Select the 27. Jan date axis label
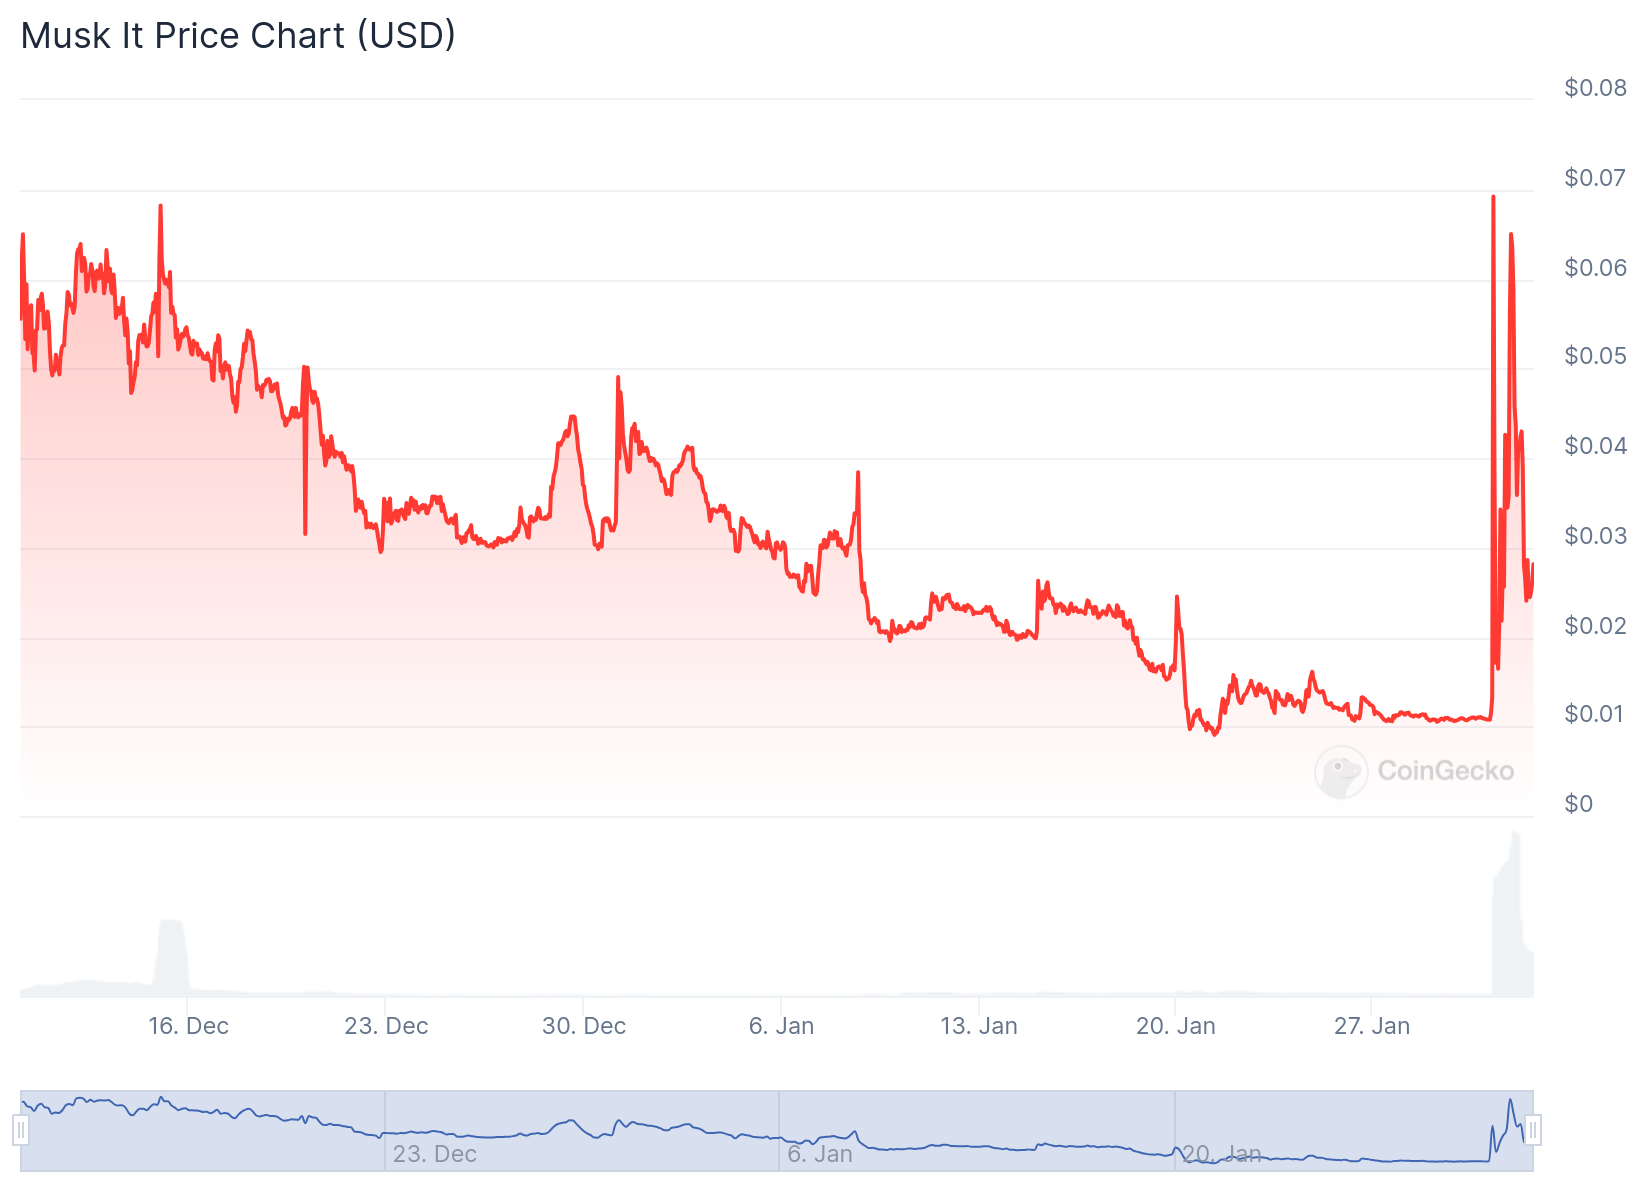This screenshot has width=1644, height=1200. 1372,1026
